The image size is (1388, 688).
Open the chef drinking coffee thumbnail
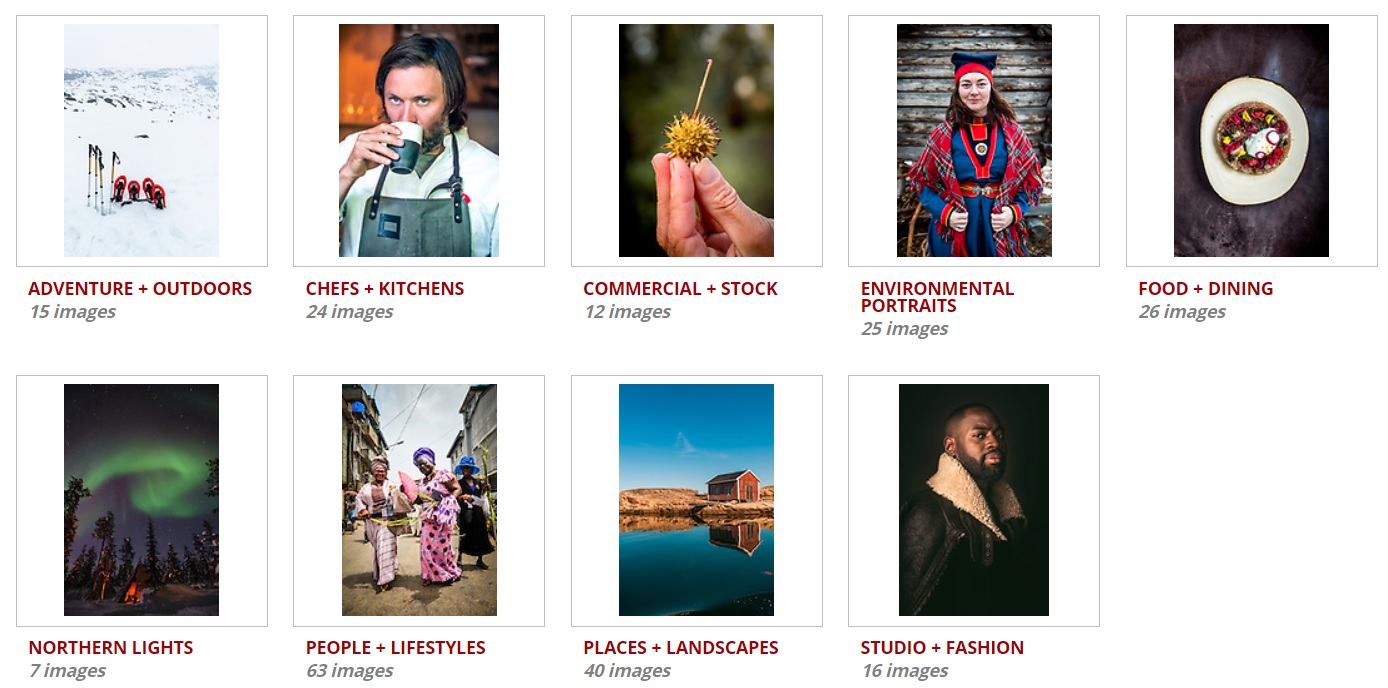pos(419,140)
